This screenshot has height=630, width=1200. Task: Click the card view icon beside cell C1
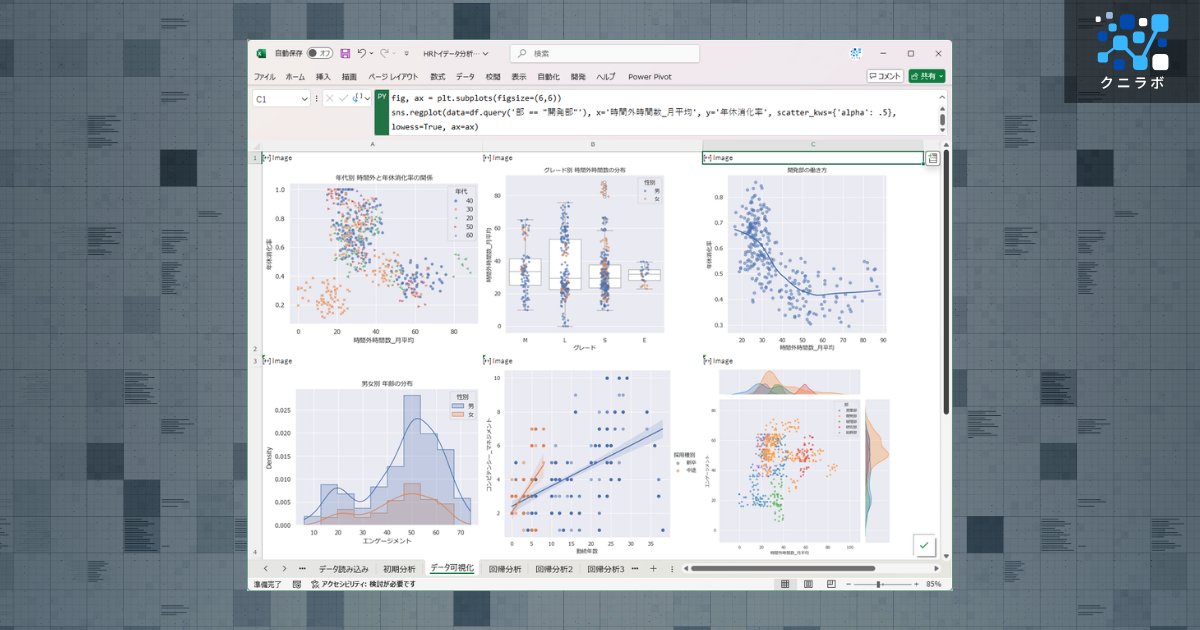(x=932, y=157)
